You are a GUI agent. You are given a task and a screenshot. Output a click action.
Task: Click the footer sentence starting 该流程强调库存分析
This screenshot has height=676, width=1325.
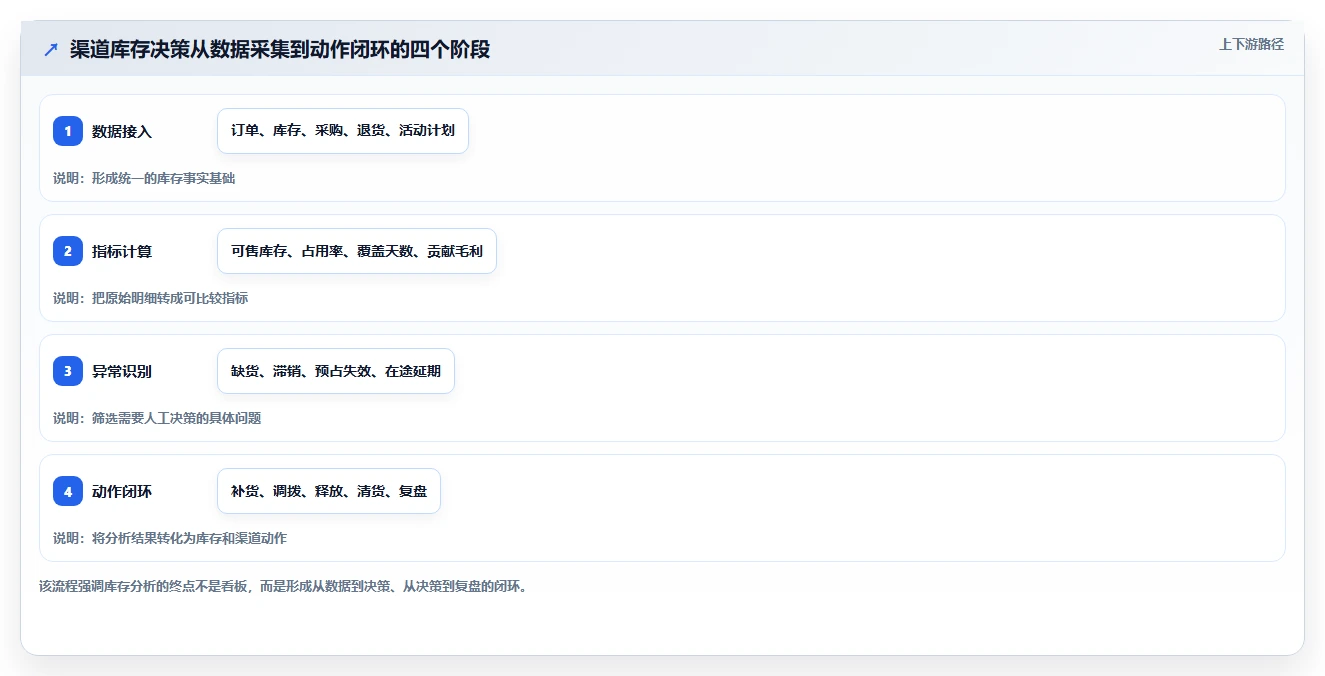283,586
